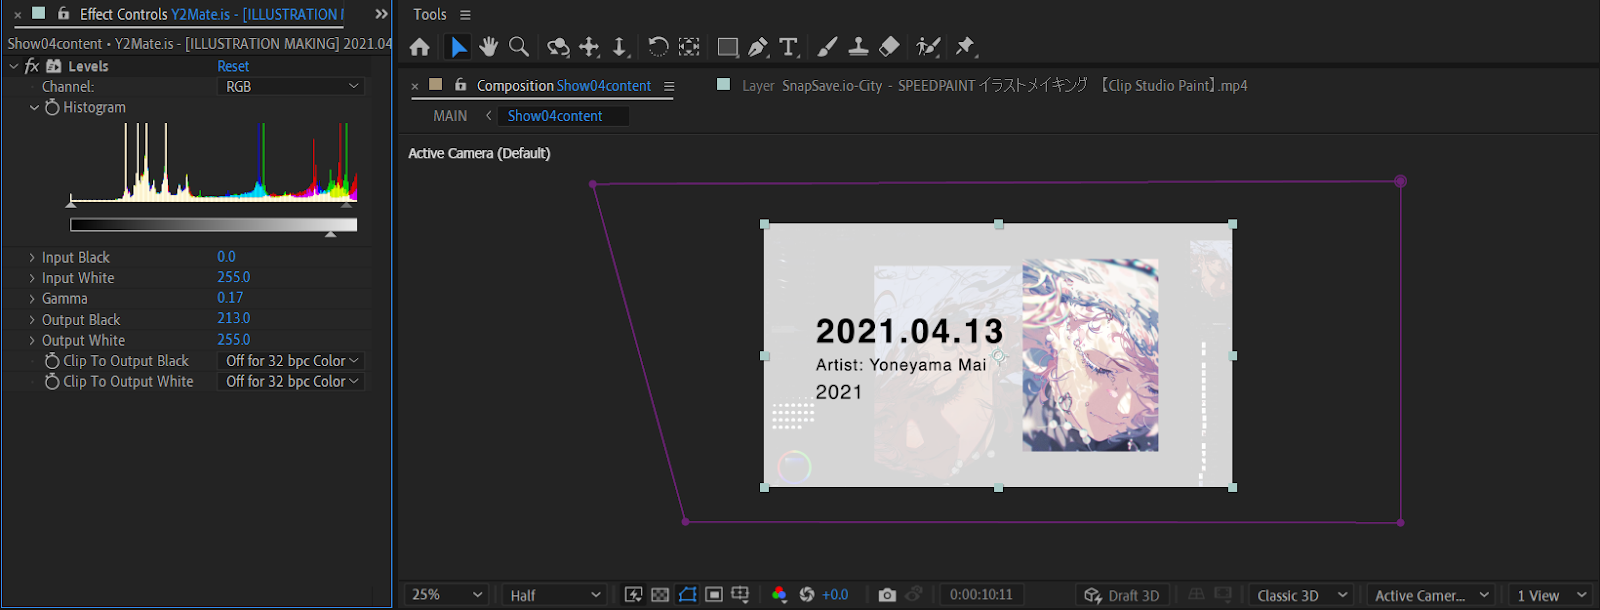Open the Grid and Guide options icon
1600x610 pixels.
coord(740,595)
